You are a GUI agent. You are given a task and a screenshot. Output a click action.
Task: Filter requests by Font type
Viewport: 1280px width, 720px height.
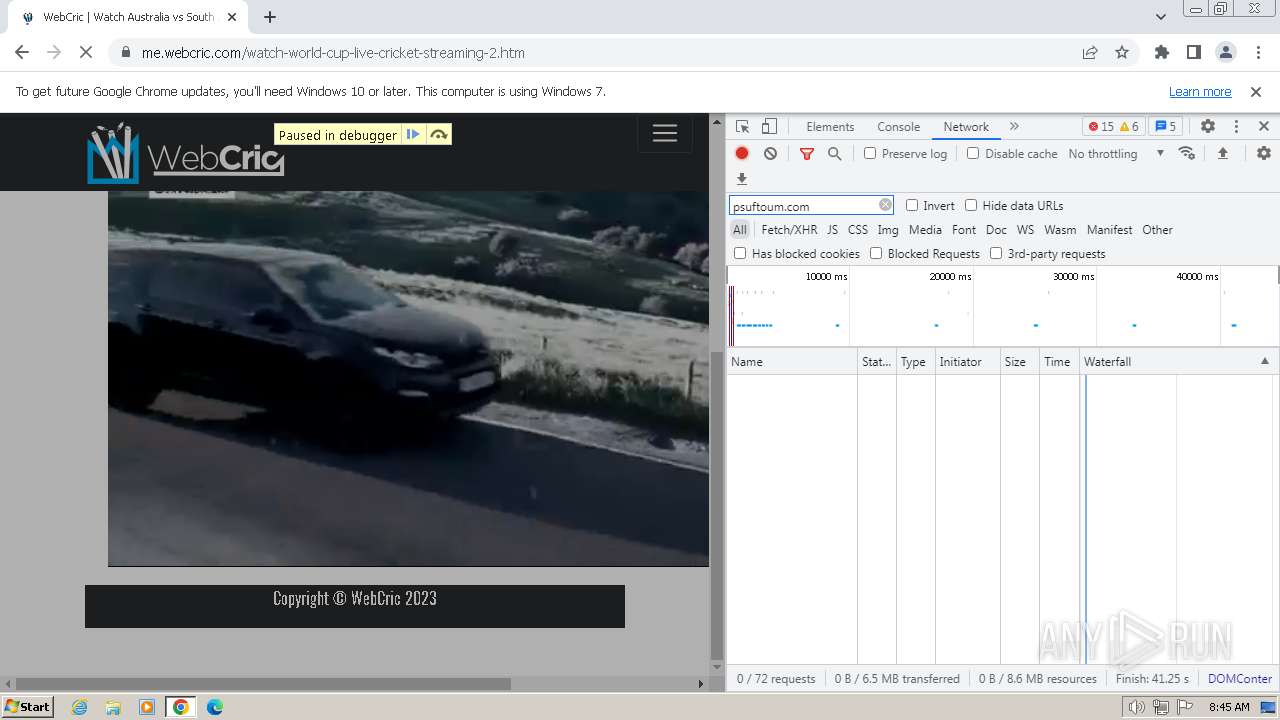(x=964, y=229)
